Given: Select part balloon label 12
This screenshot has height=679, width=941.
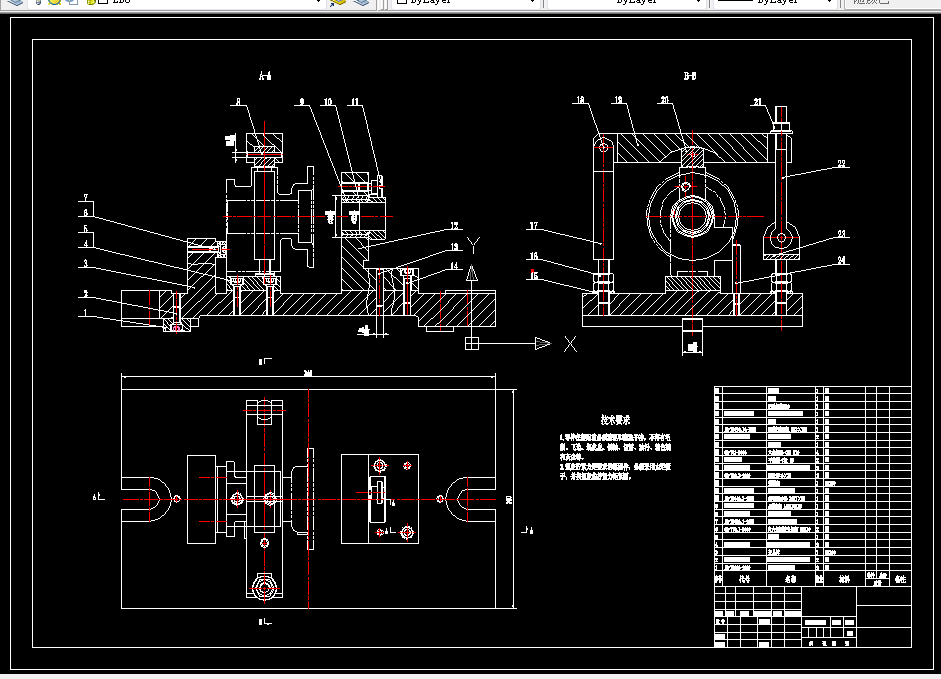Looking at the screenshot, I should [x=454, y=226].
